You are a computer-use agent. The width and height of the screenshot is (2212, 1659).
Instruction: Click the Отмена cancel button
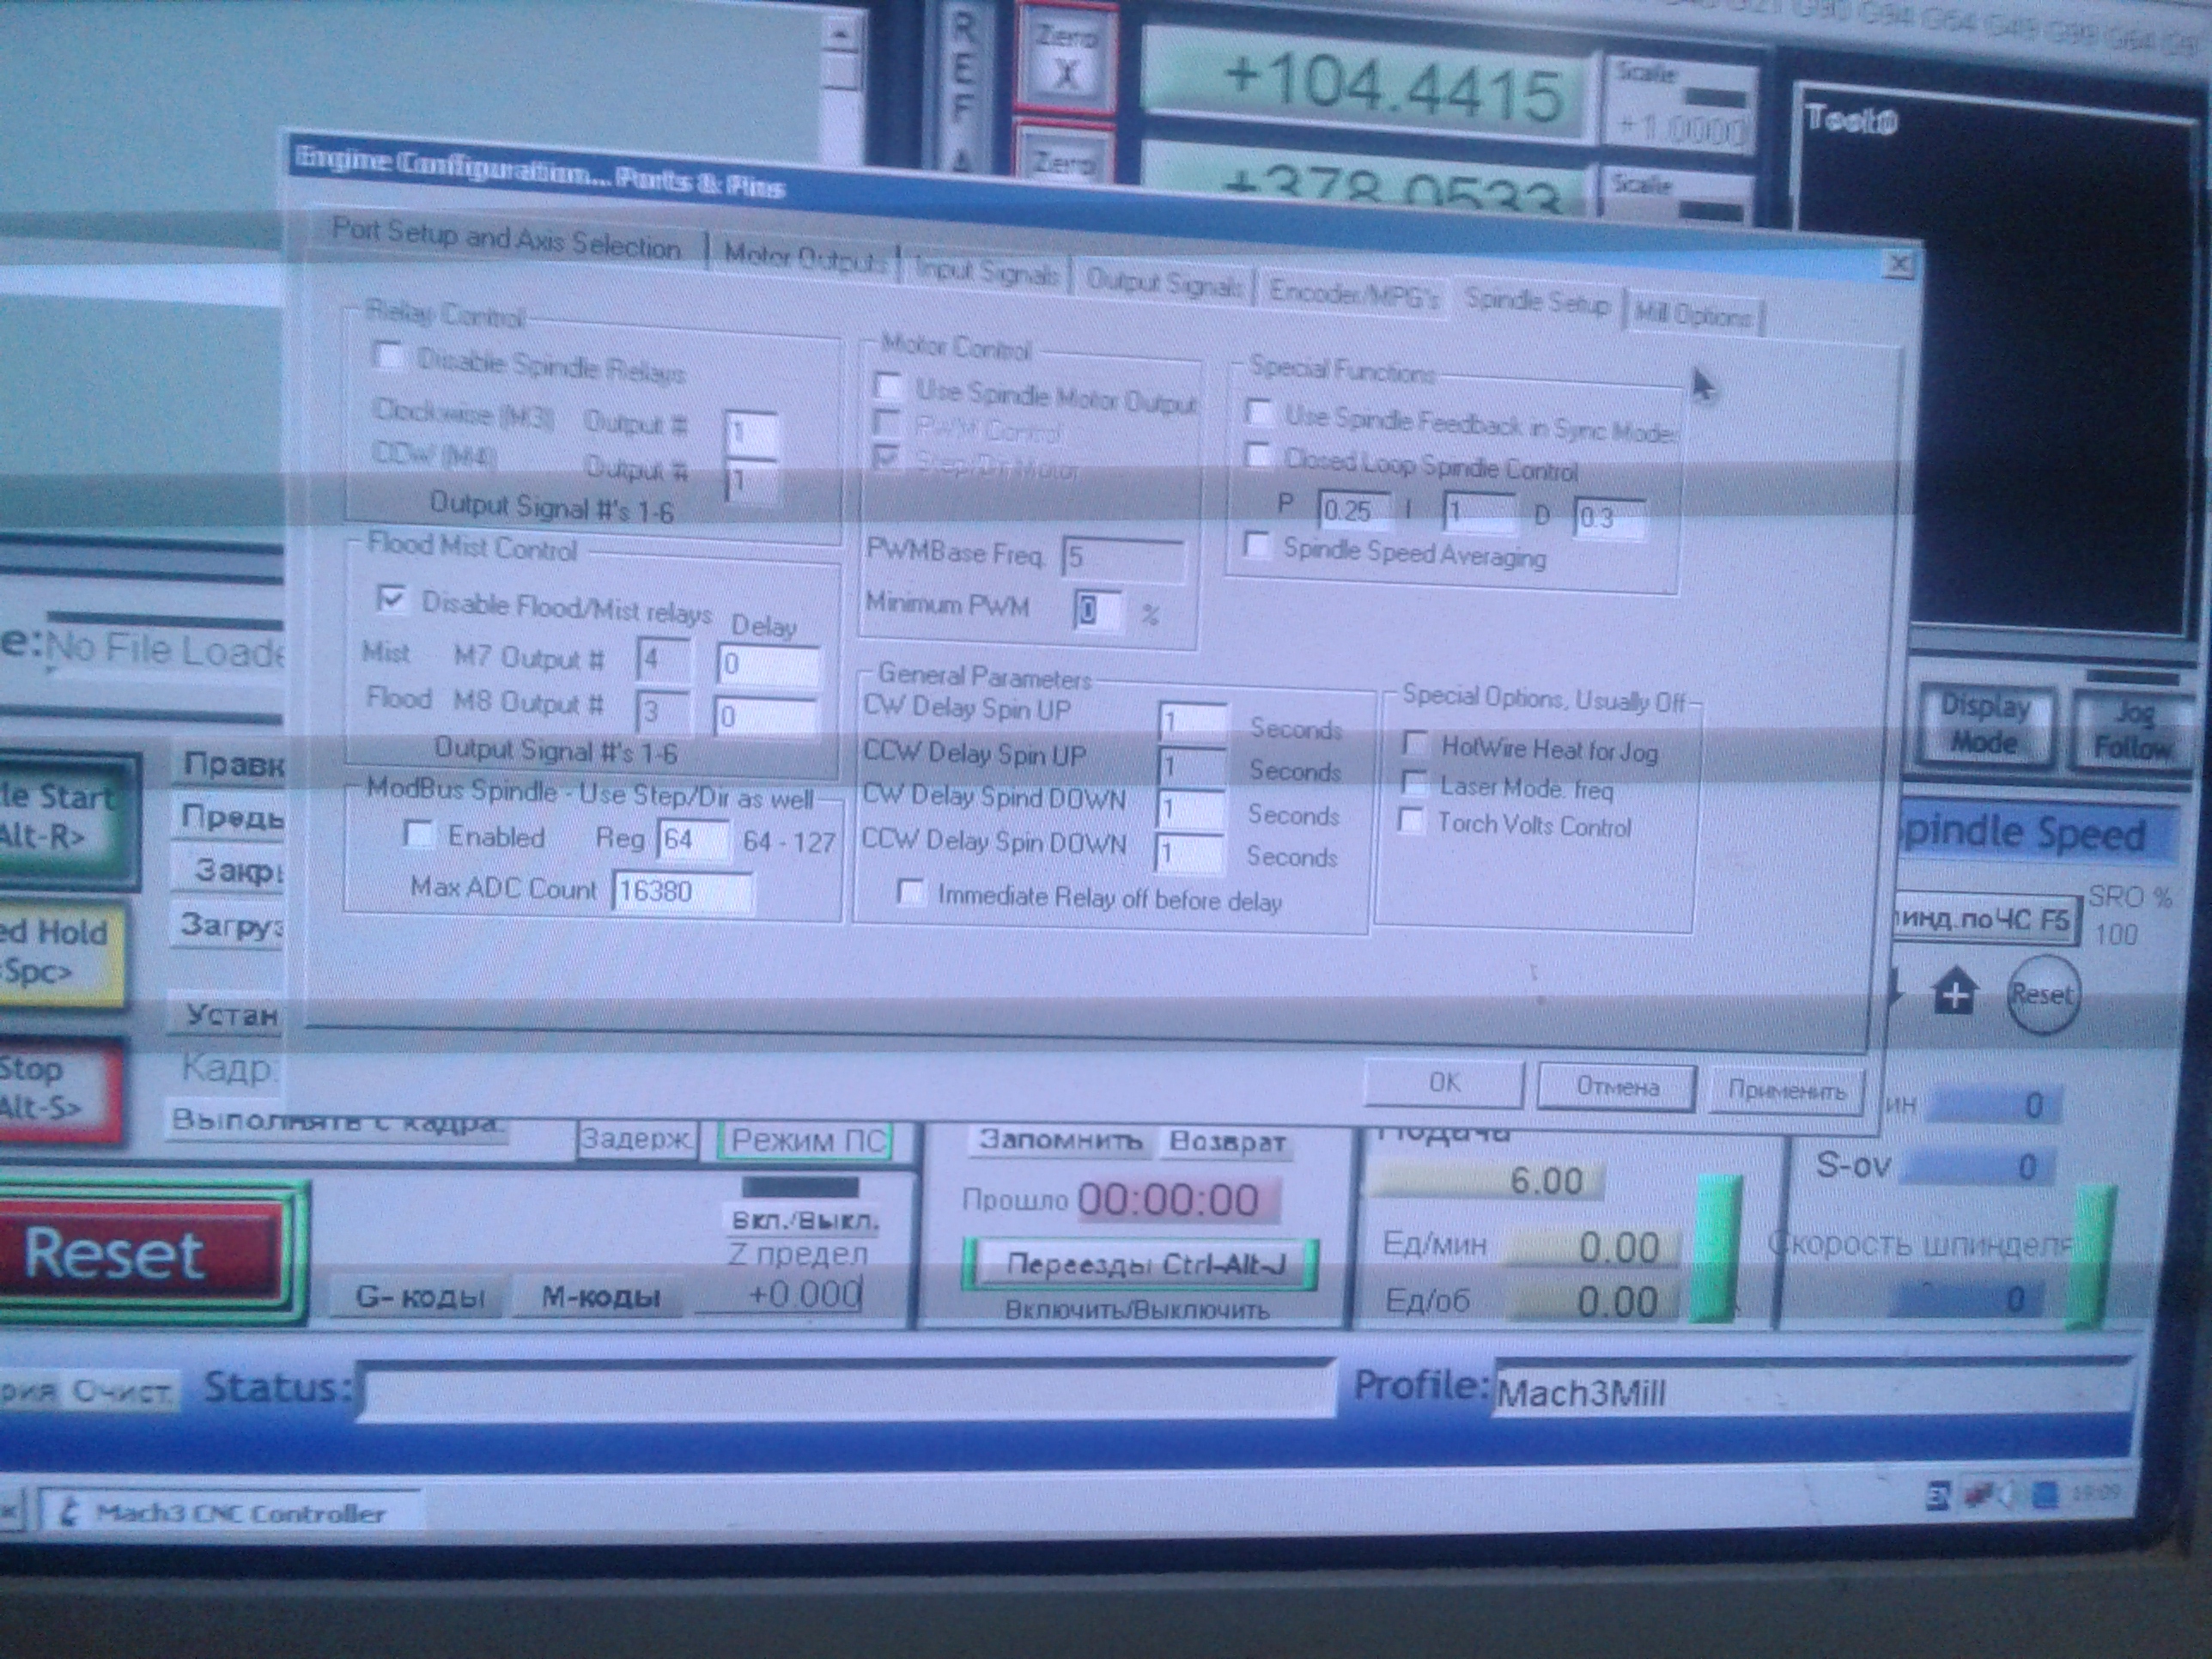click(x=1616, y=1087)
